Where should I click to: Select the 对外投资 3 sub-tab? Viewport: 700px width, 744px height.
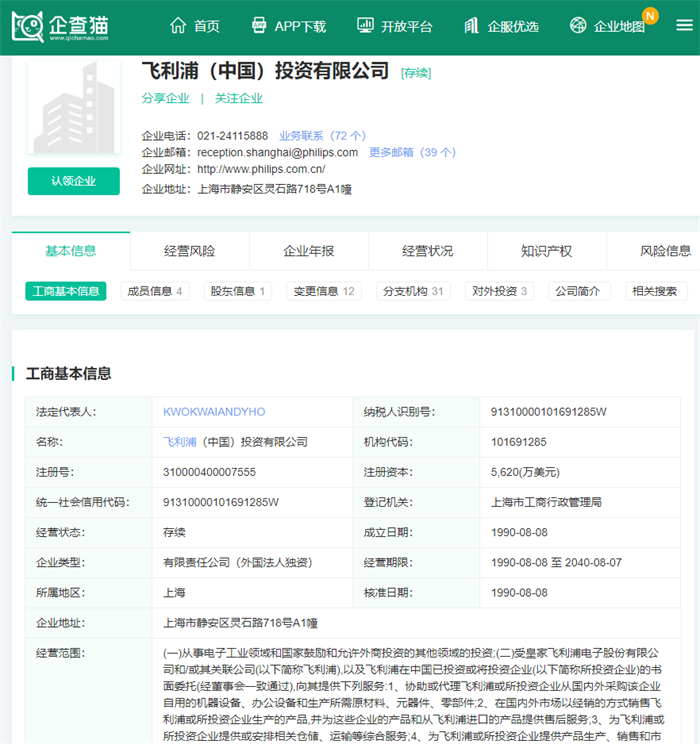click(x=500, y=291)
